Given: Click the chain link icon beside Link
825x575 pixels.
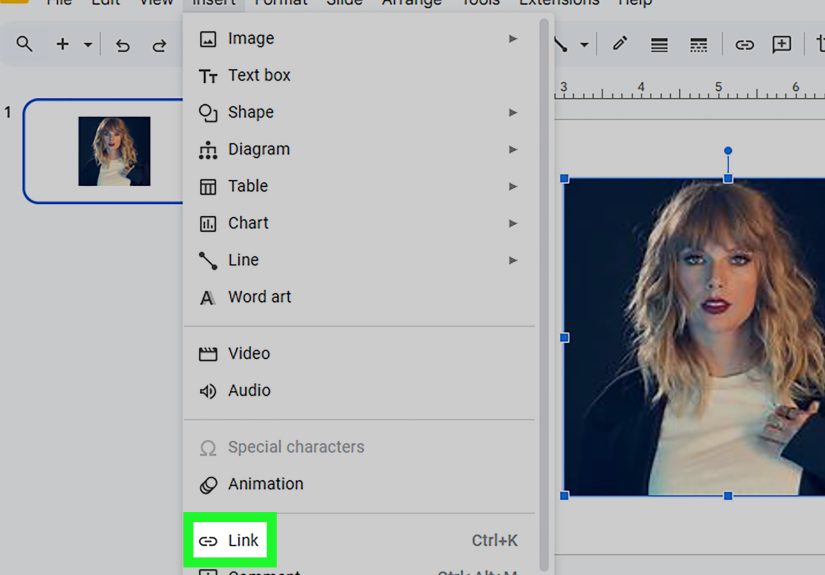Looking at the screenshot, I should point(208,541).
